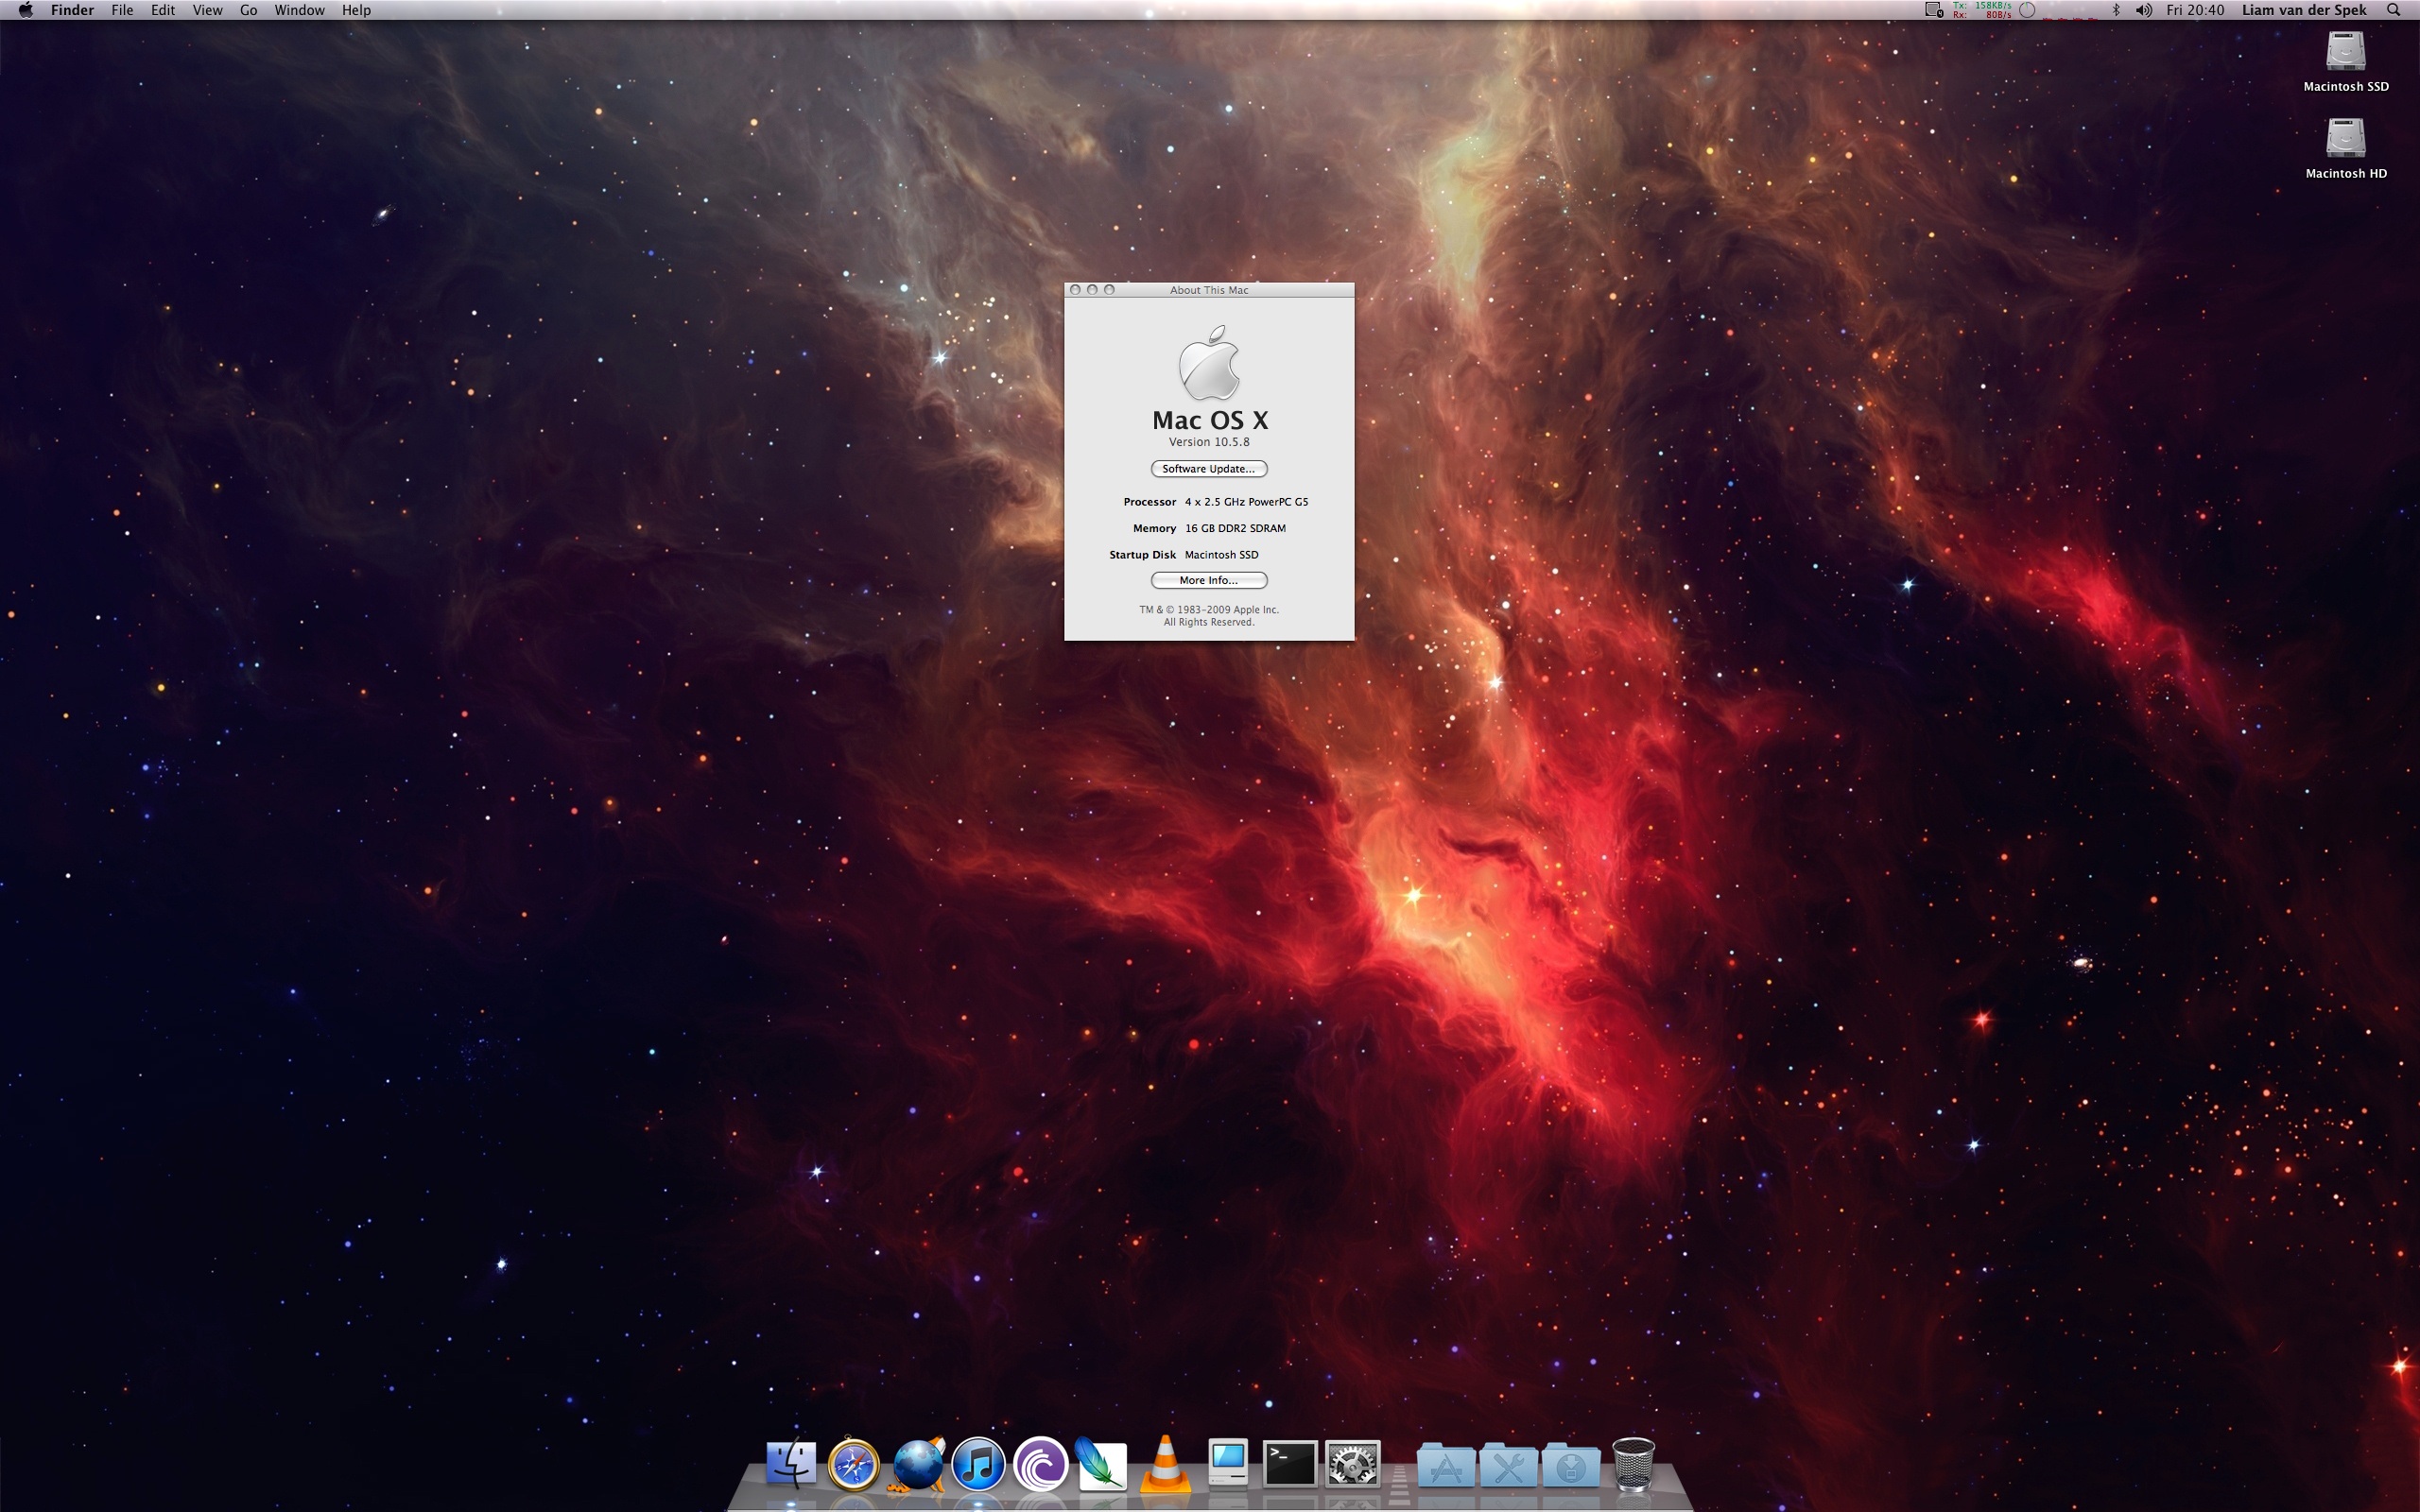Open the Bluetooth status menu
This screenshot has width=2420, height=1512.
tap(2115, 10)
